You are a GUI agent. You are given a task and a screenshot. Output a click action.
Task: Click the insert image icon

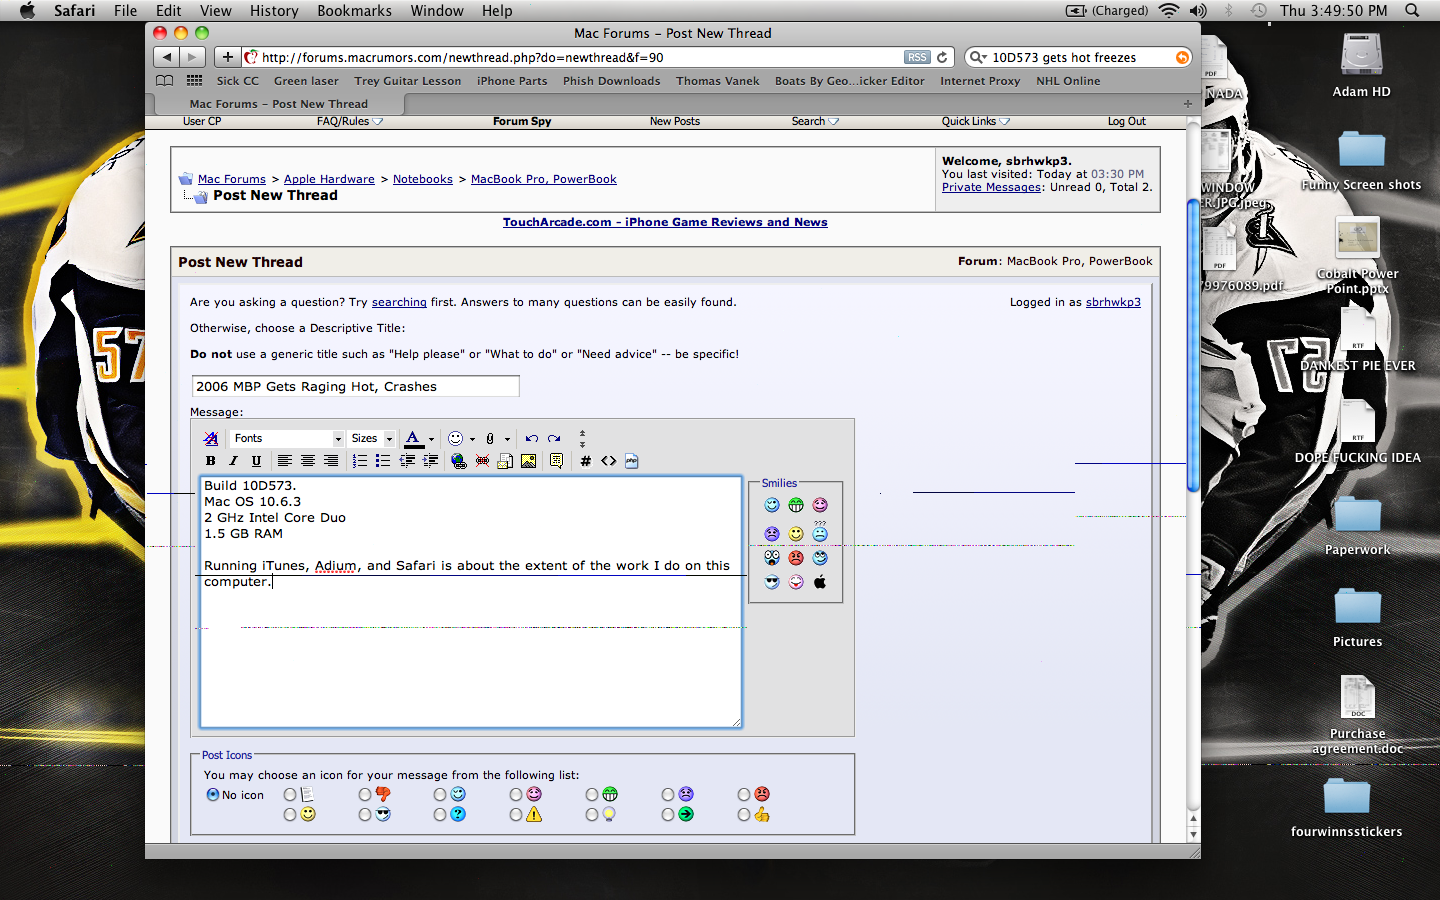click(x=528, y=461)
